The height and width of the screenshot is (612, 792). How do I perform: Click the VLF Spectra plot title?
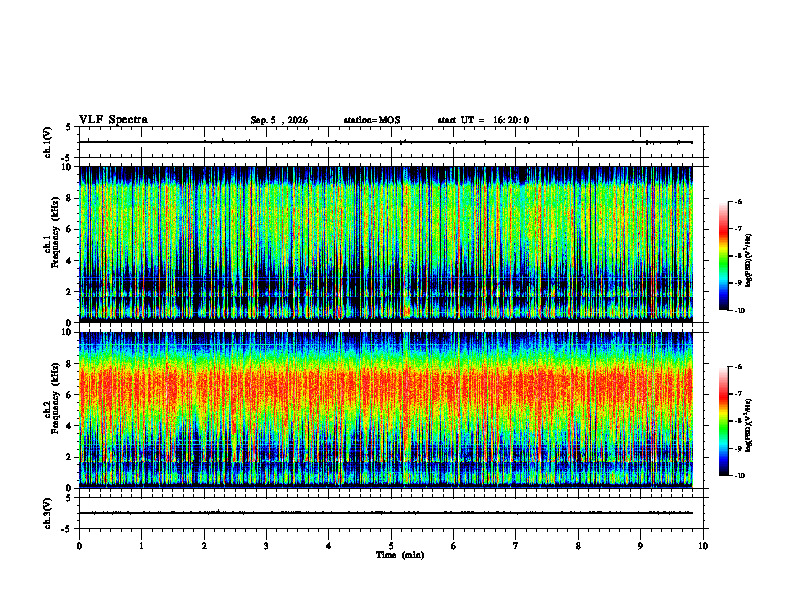coord(113,120)
